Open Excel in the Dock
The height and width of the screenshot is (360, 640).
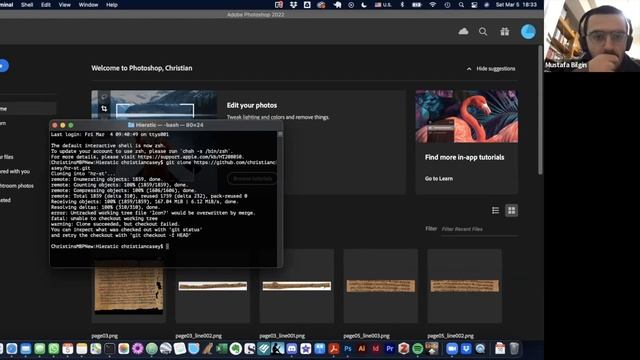pyautogui.click(x=221, y=349)
